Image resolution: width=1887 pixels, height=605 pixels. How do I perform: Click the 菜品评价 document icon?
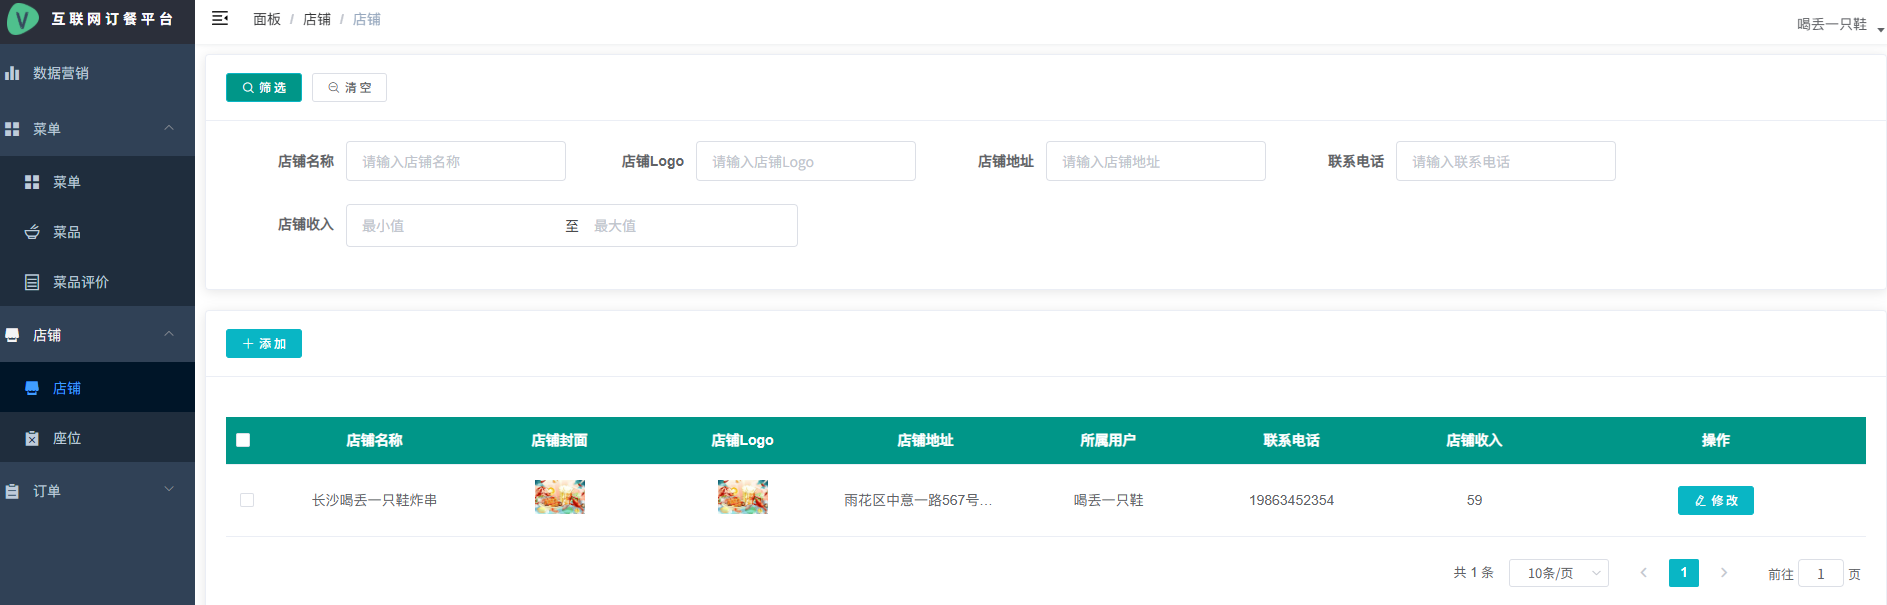click(32, 282)
